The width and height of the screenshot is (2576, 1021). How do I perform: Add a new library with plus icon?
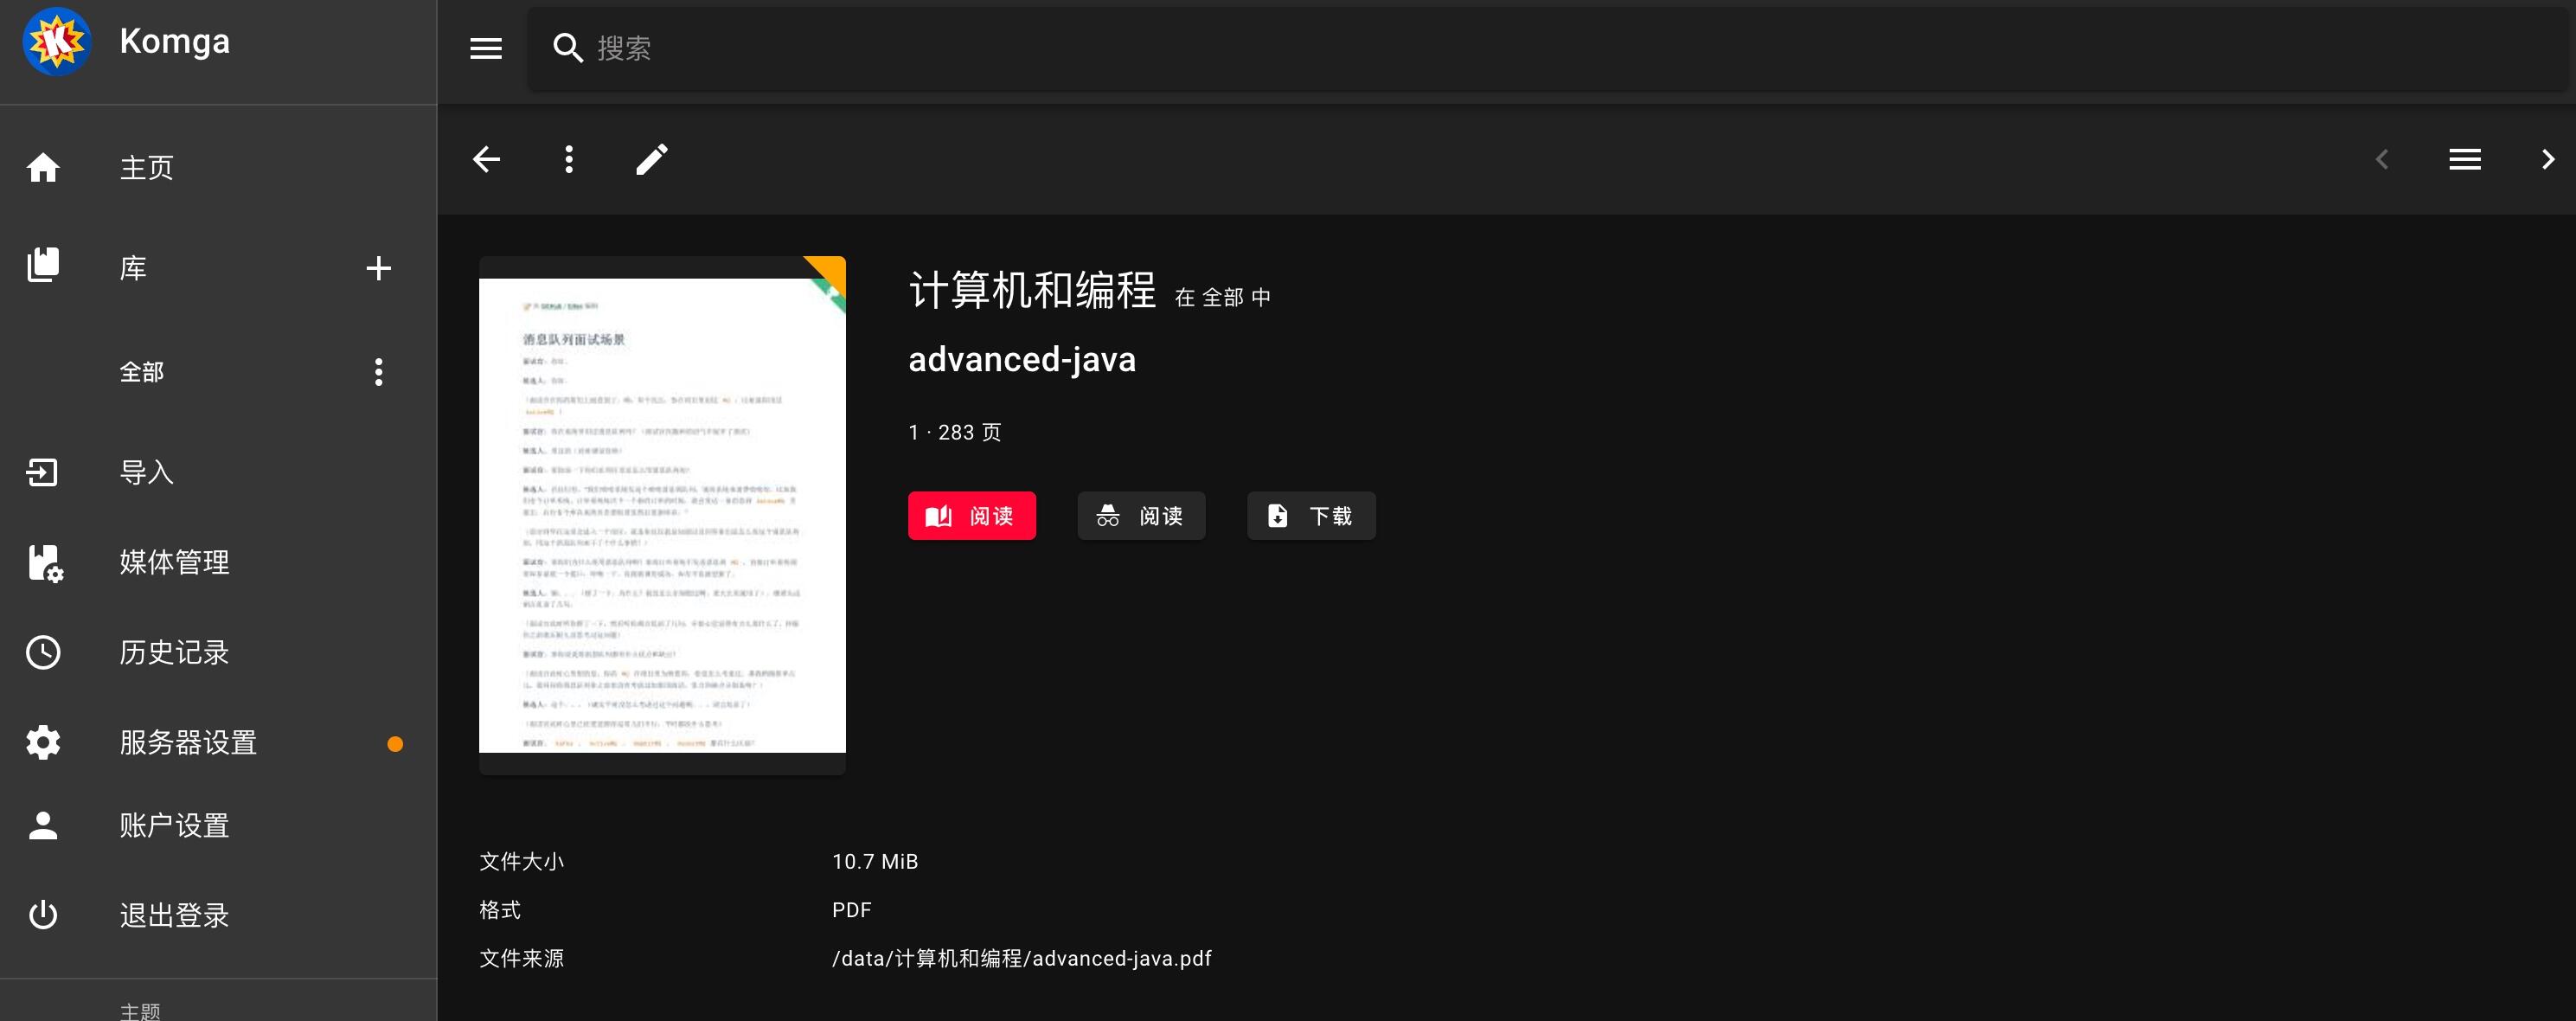tap(378, 268)
